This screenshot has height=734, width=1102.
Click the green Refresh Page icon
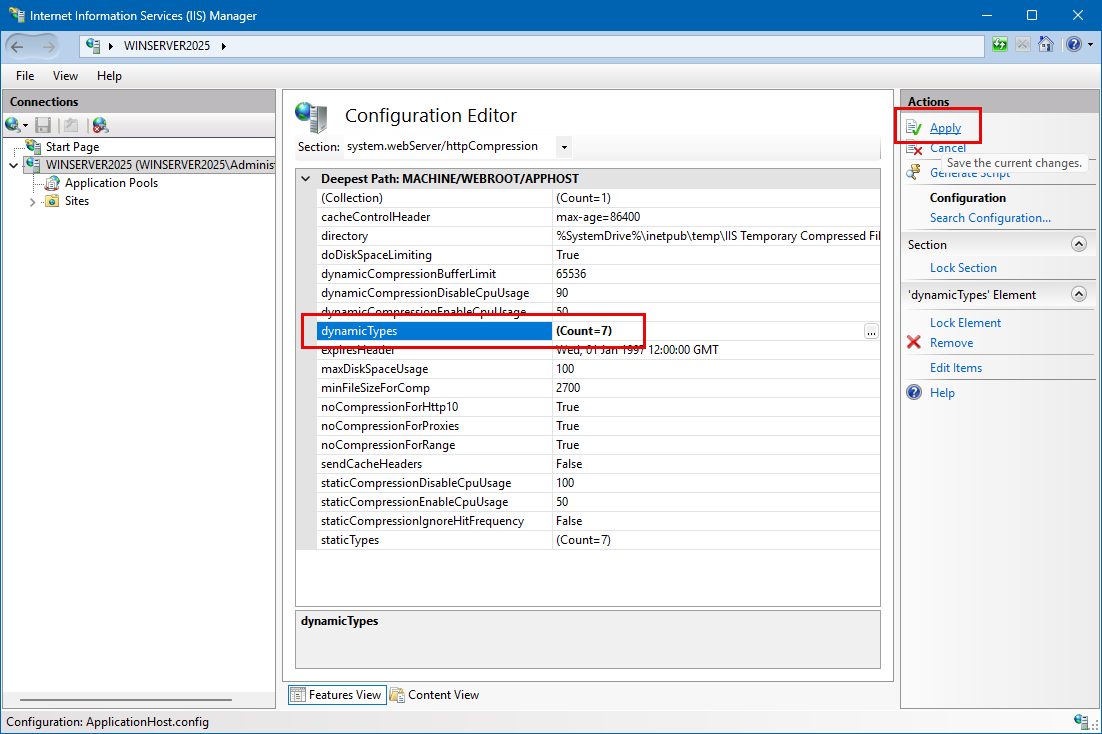click(x=1000, y=45)
